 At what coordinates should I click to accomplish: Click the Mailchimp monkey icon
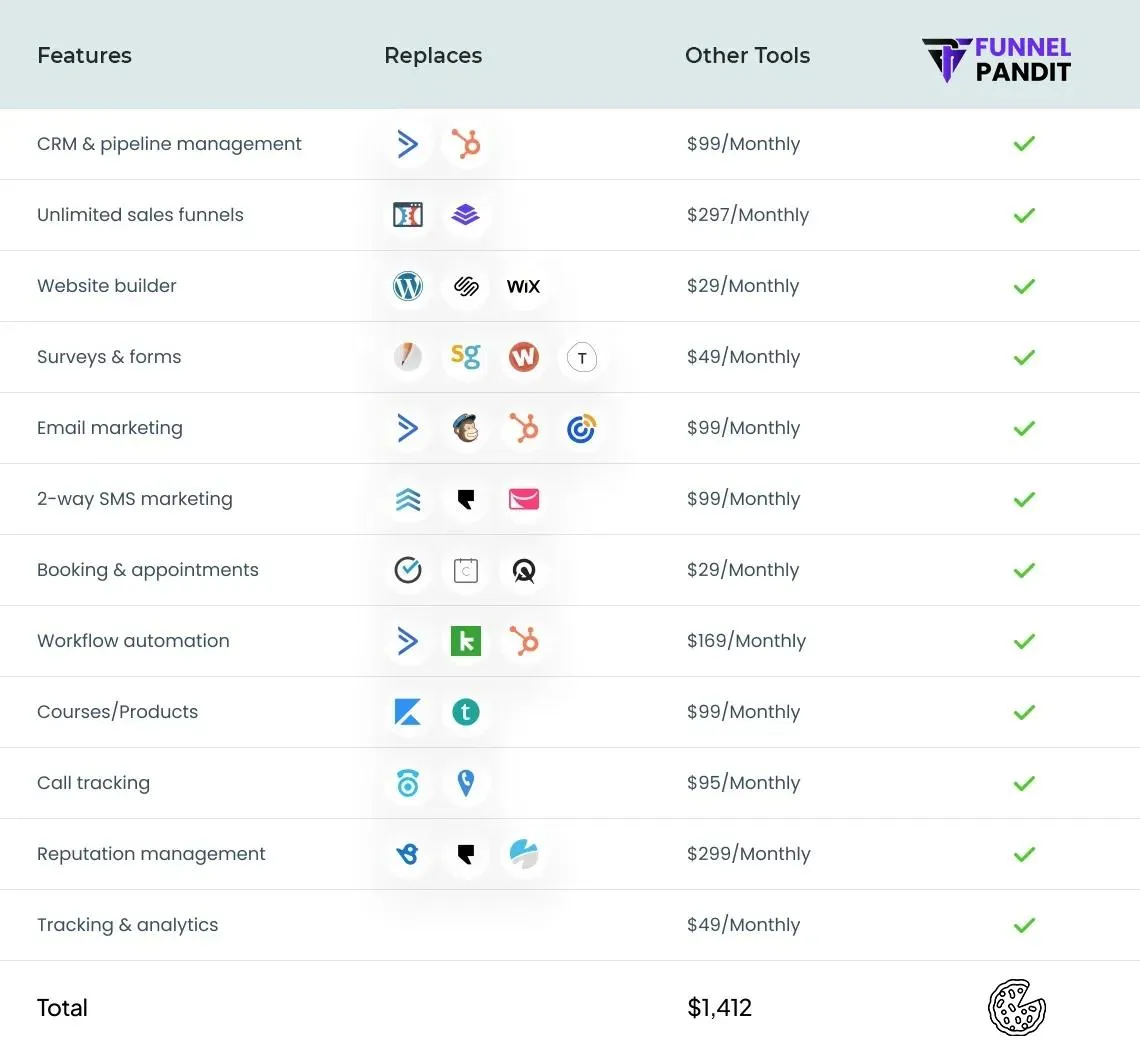[x=465, y=428]
